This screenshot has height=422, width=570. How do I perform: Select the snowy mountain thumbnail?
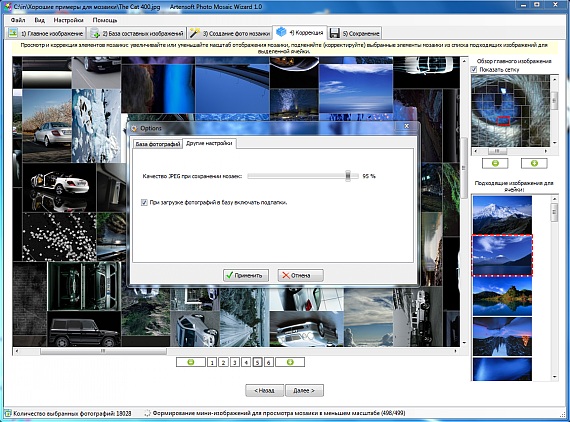tap(502, 215)
